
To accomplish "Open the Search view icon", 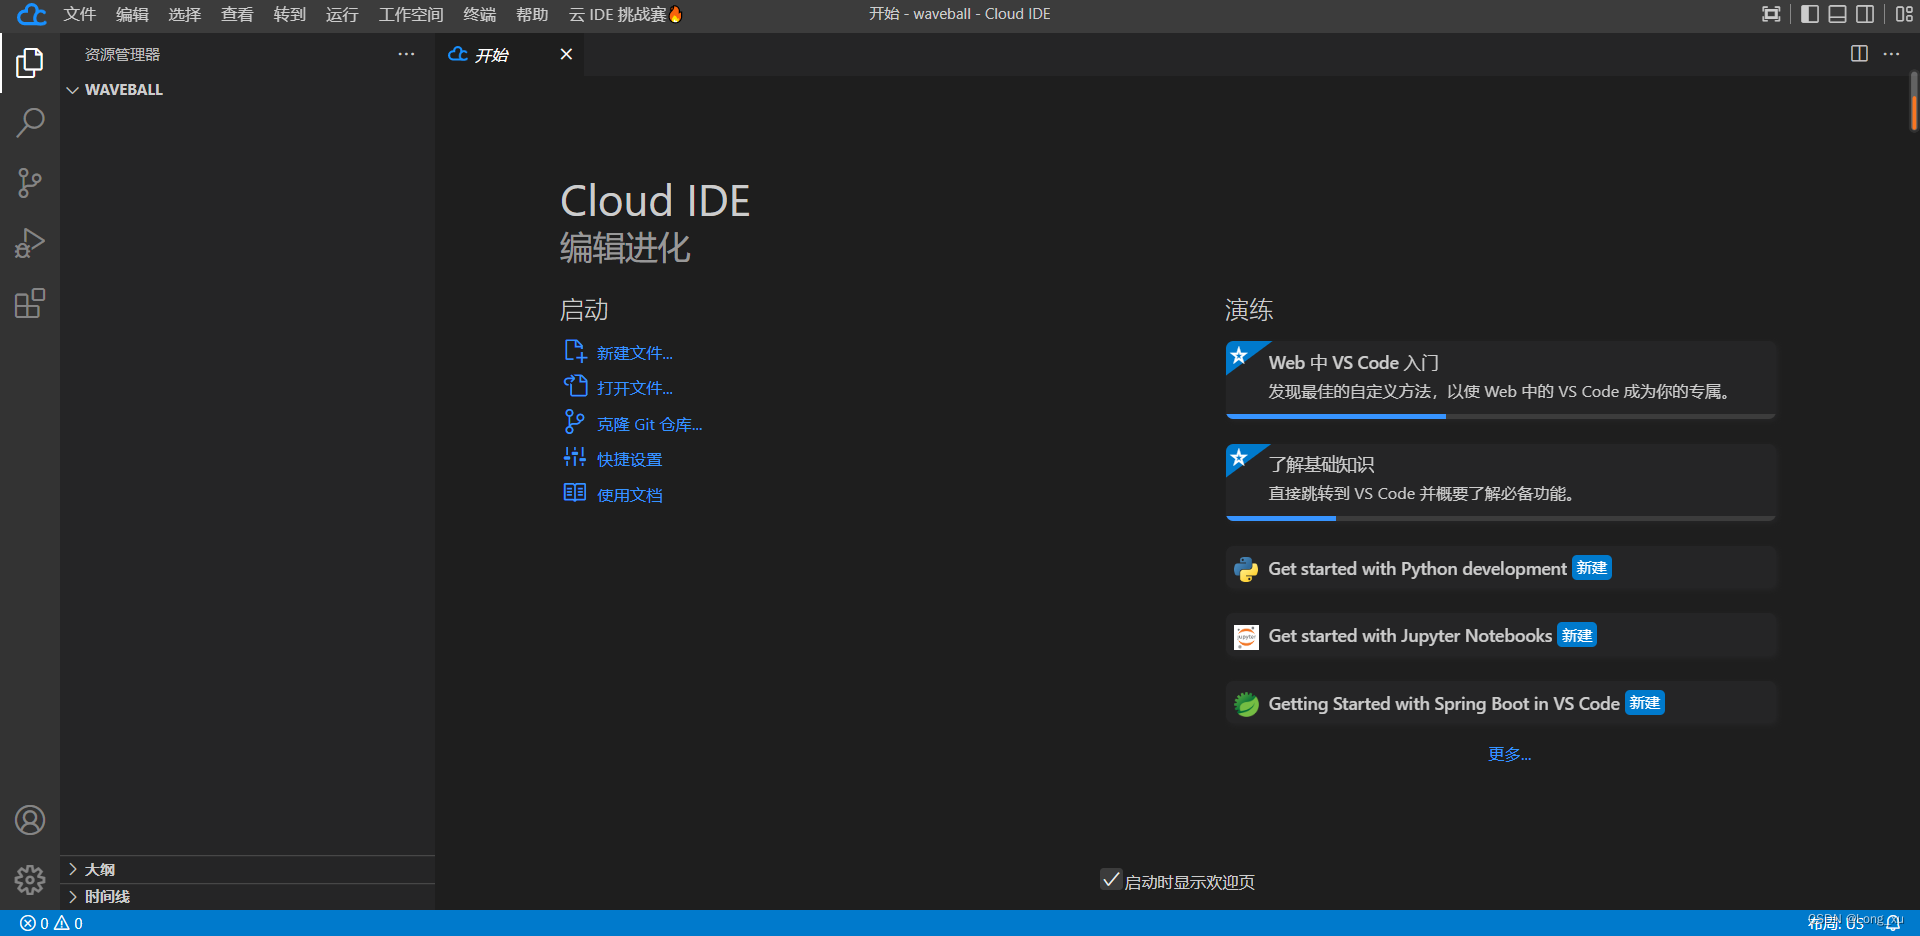I will 30,123.
